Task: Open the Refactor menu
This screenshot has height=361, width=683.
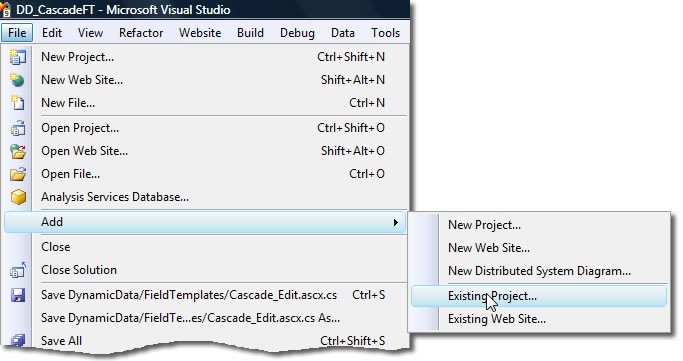Action: [x=141, y=33]
